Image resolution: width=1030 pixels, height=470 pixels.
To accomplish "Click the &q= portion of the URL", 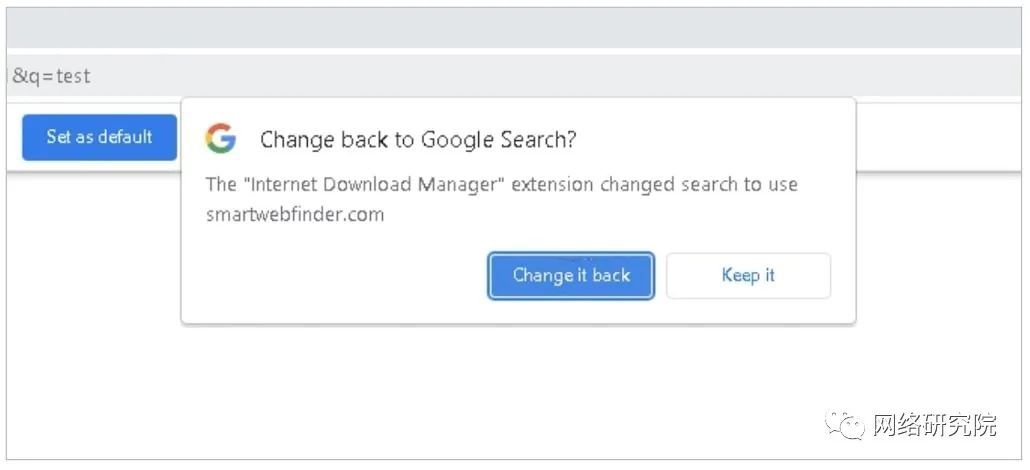I will point(33,76).
